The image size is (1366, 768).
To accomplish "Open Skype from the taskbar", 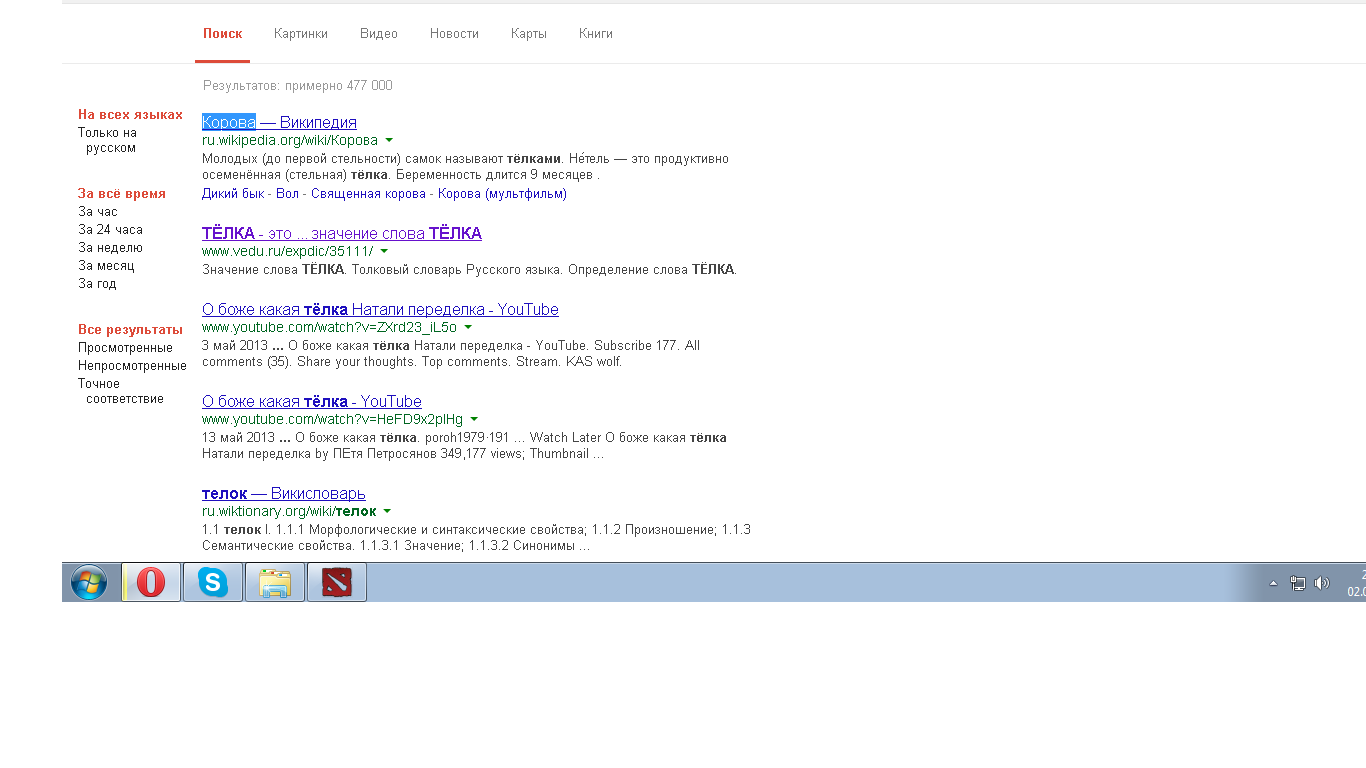I will [x=213, y=582].
